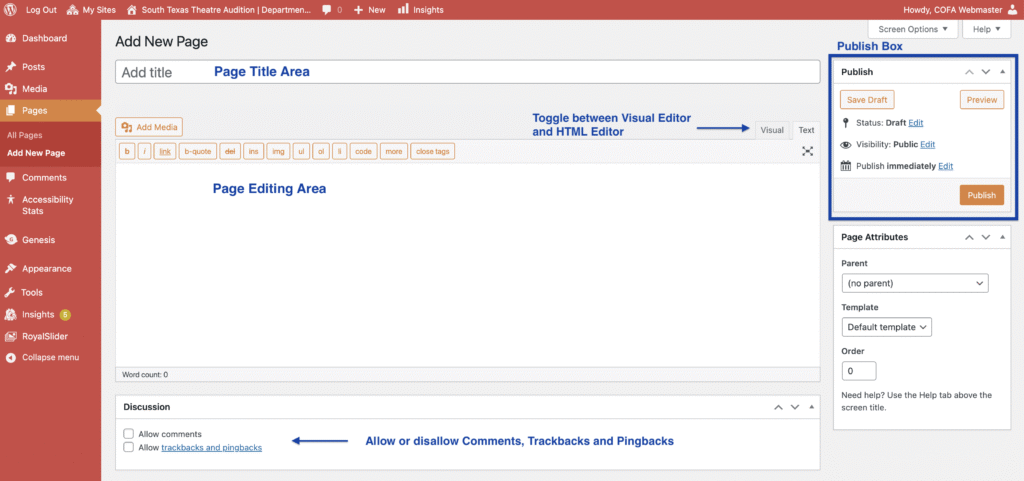Viewport: 1024px width, 481px height.
Task: Collapse the Publish box with toggle arrow
Action: tap(1003, 72)
